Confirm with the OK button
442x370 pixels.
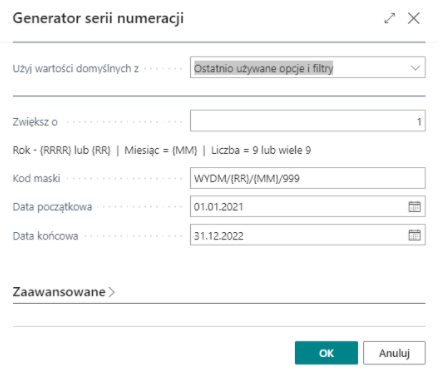point(326,353)
